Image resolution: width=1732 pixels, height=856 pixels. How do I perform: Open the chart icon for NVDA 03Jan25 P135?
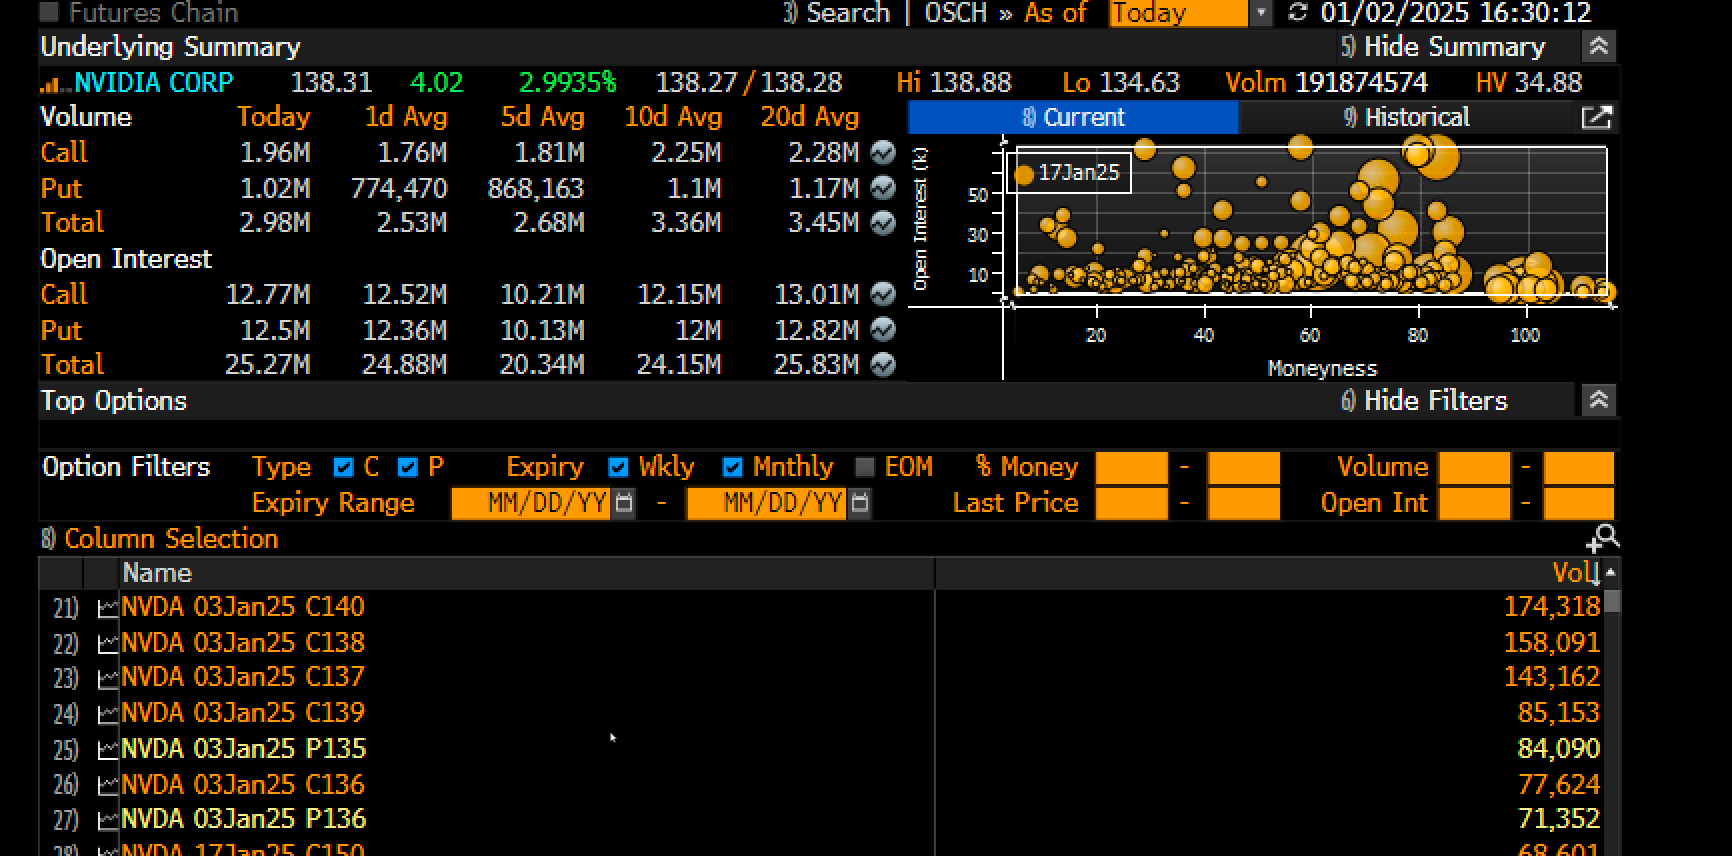[x=107, y=749]
